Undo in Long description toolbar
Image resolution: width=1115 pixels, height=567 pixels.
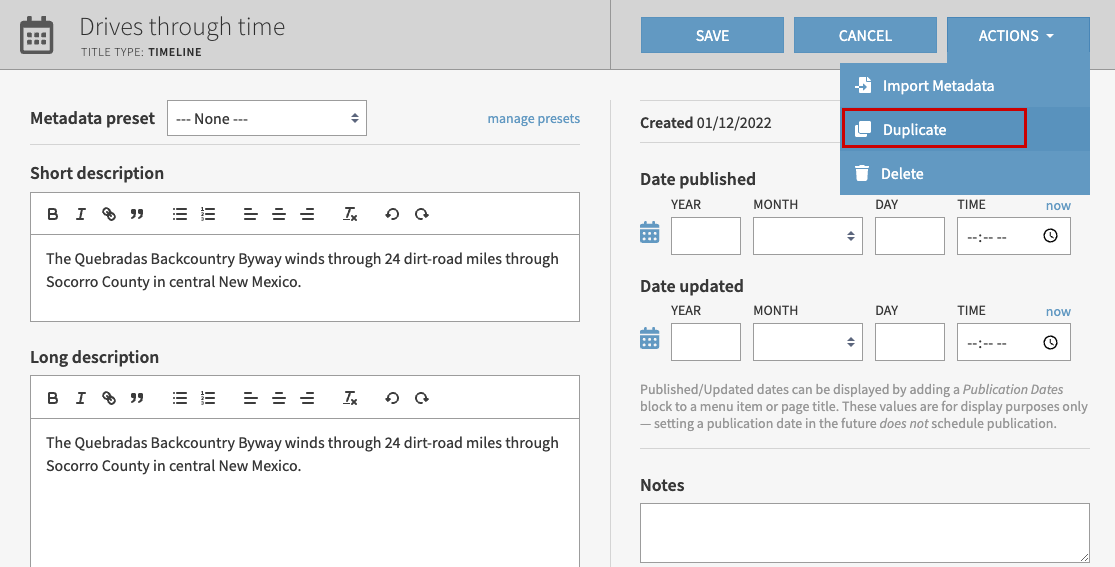(x=392, y=398)
